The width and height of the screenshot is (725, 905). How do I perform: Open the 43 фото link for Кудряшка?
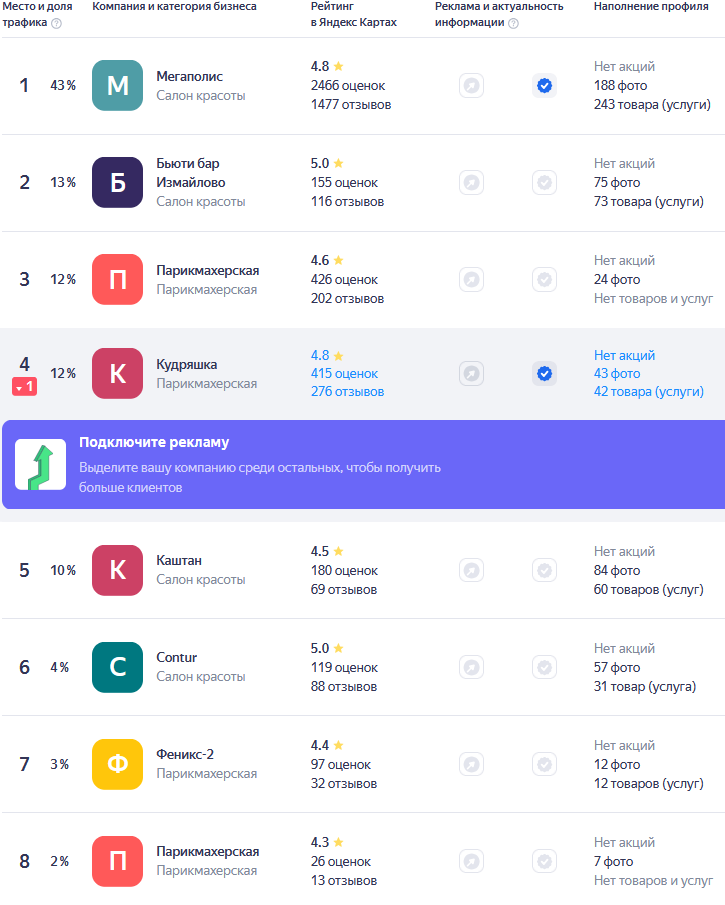coord(617,373)
